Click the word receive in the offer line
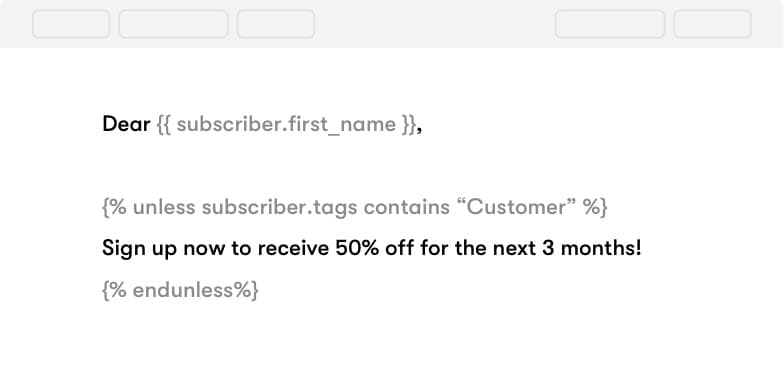 pos(293,248)
